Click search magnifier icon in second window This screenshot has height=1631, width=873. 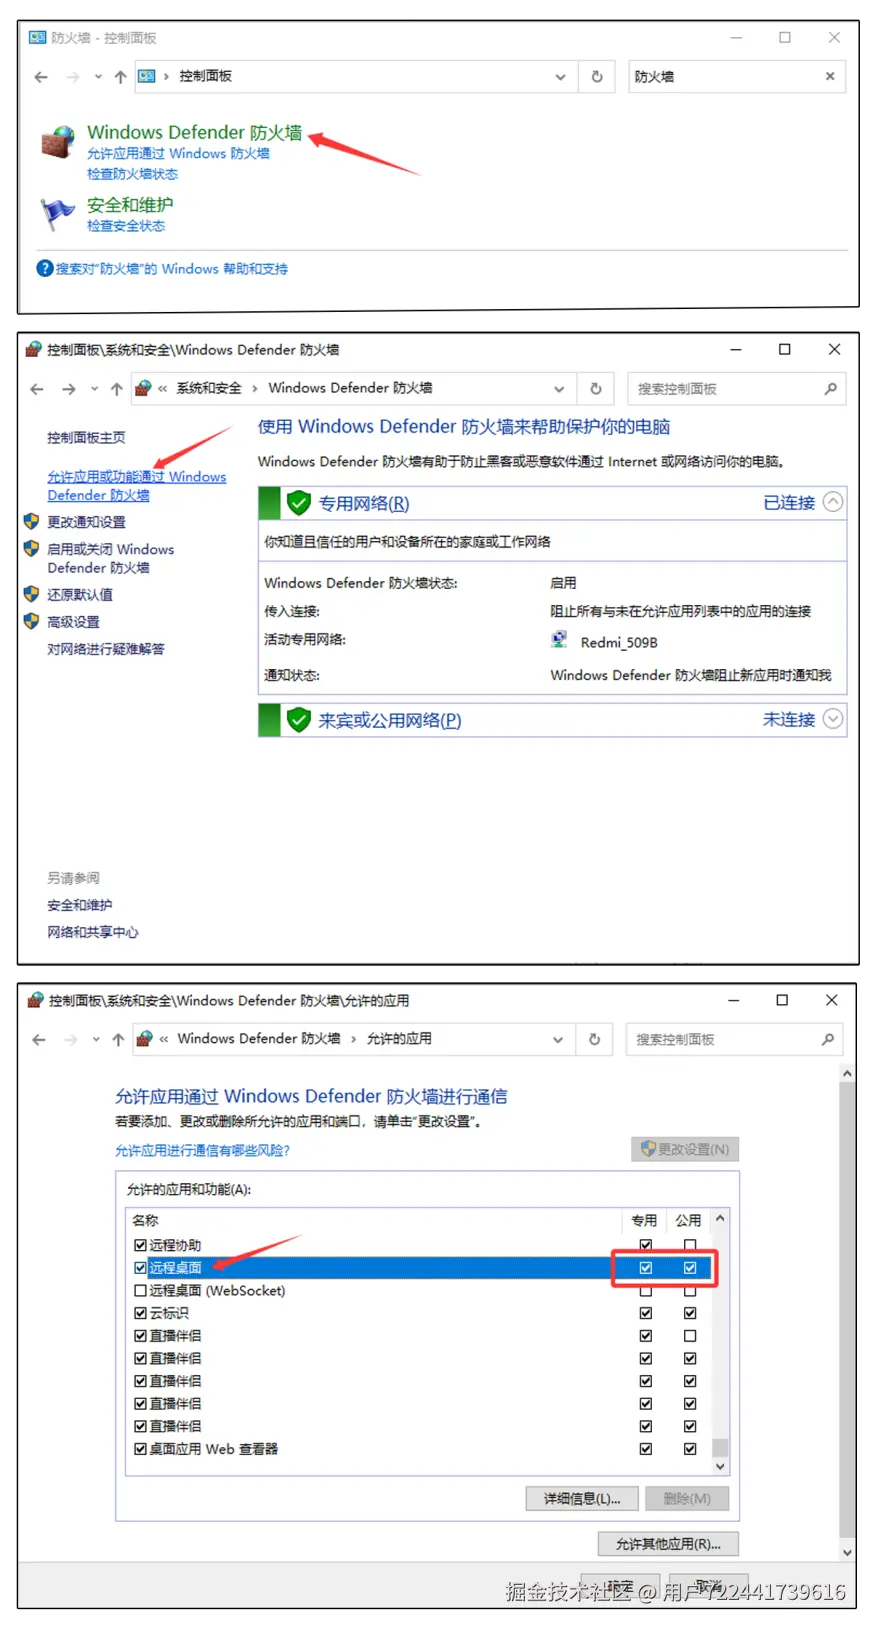click(x=830, y=389)
